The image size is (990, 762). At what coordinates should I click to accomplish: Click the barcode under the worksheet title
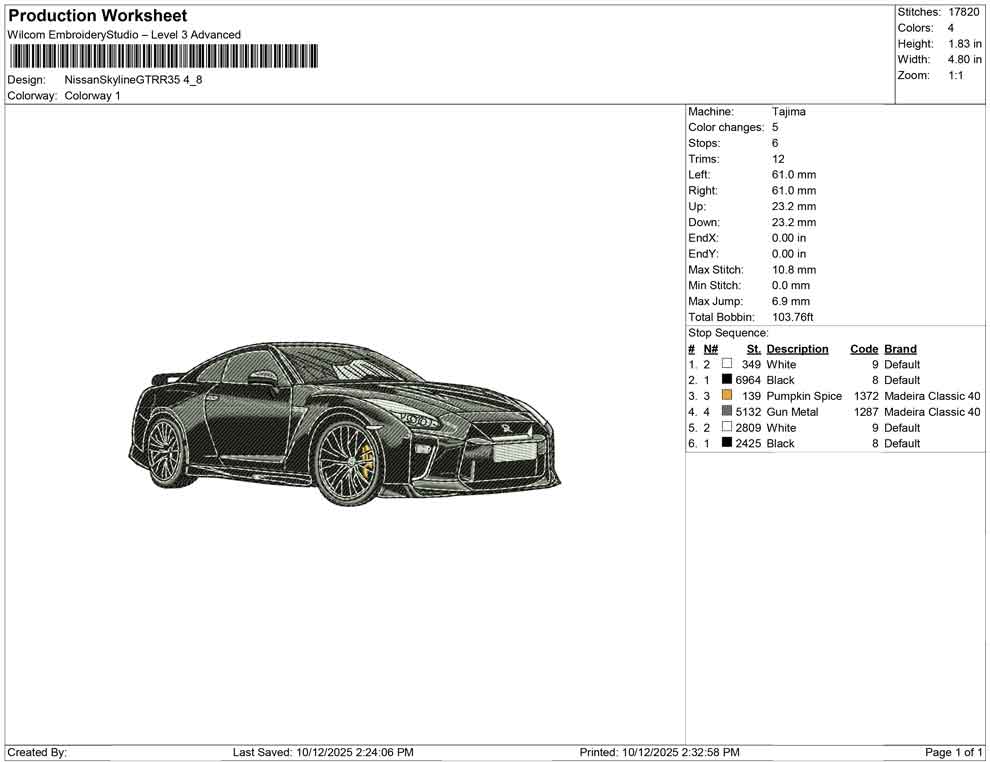click(162, 56)
